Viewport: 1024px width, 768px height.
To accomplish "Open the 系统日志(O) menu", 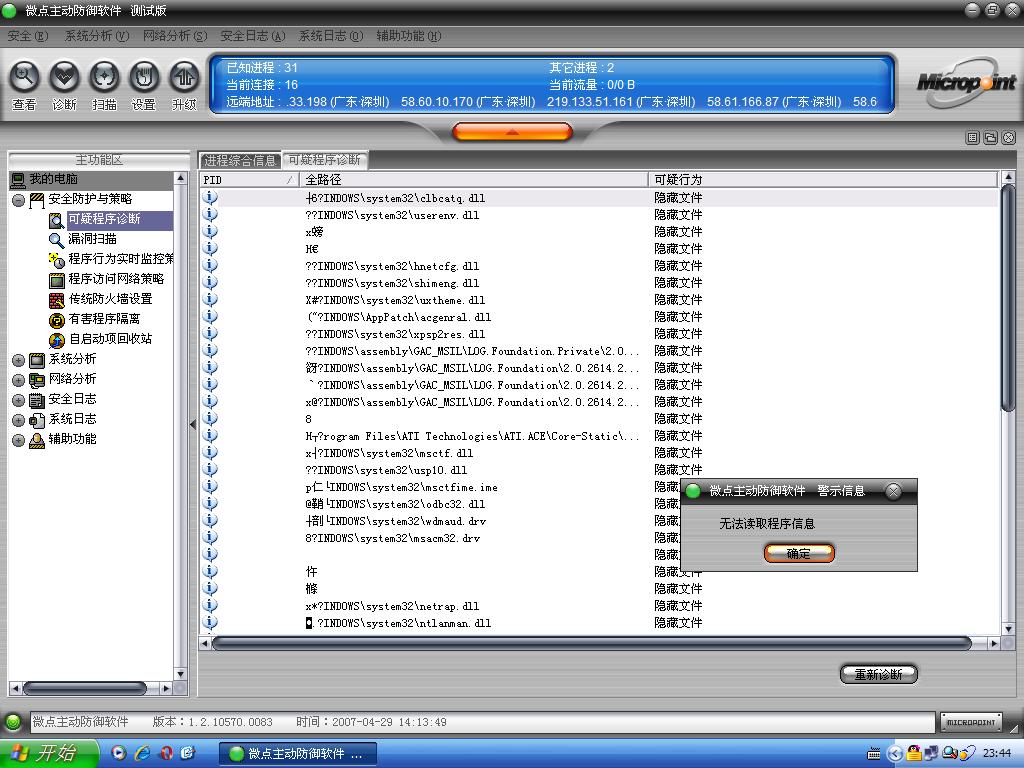I will pos(330,36).
